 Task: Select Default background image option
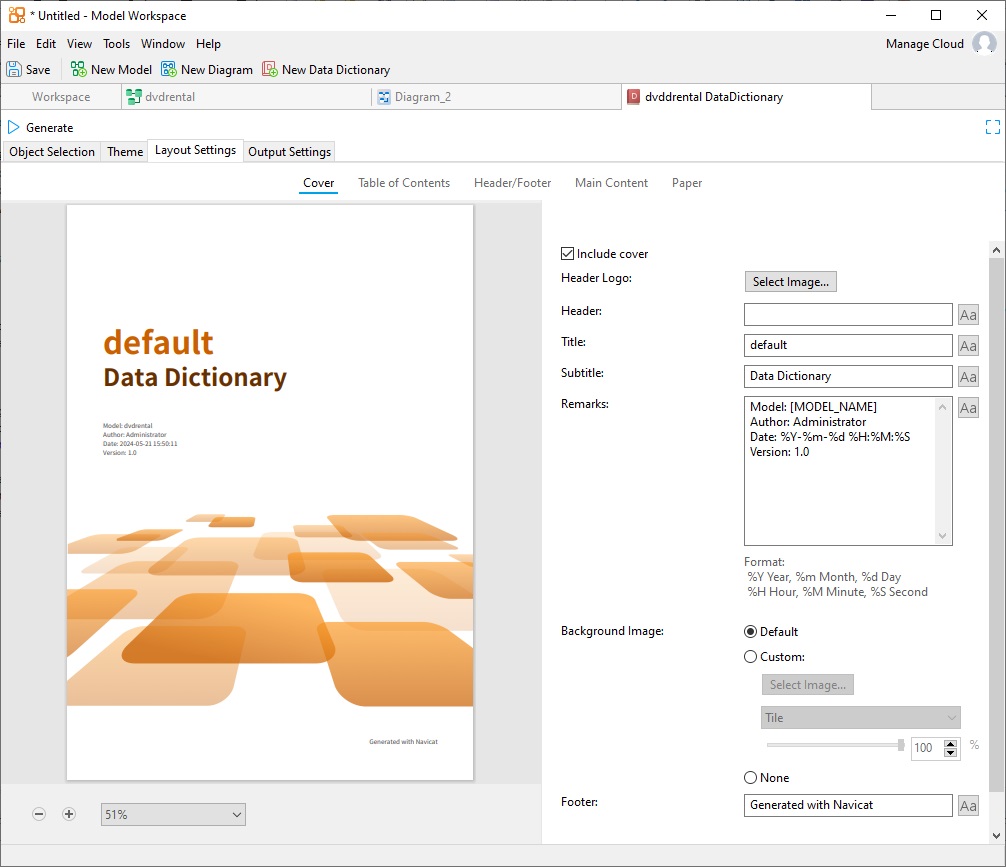click(x=750, y=631)
